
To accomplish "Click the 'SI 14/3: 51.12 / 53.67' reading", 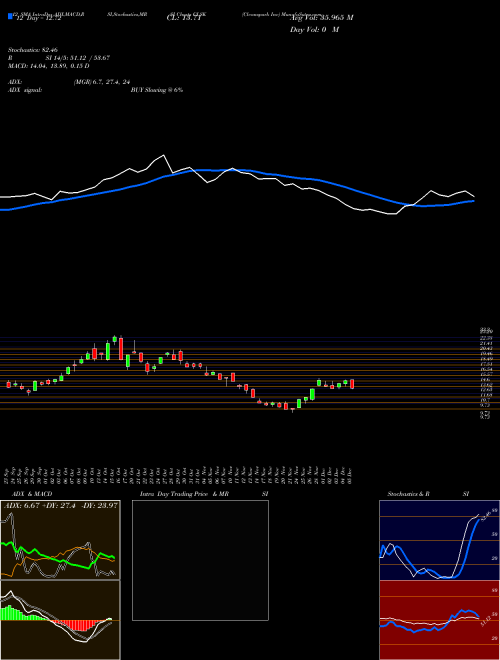I will 78,58.
